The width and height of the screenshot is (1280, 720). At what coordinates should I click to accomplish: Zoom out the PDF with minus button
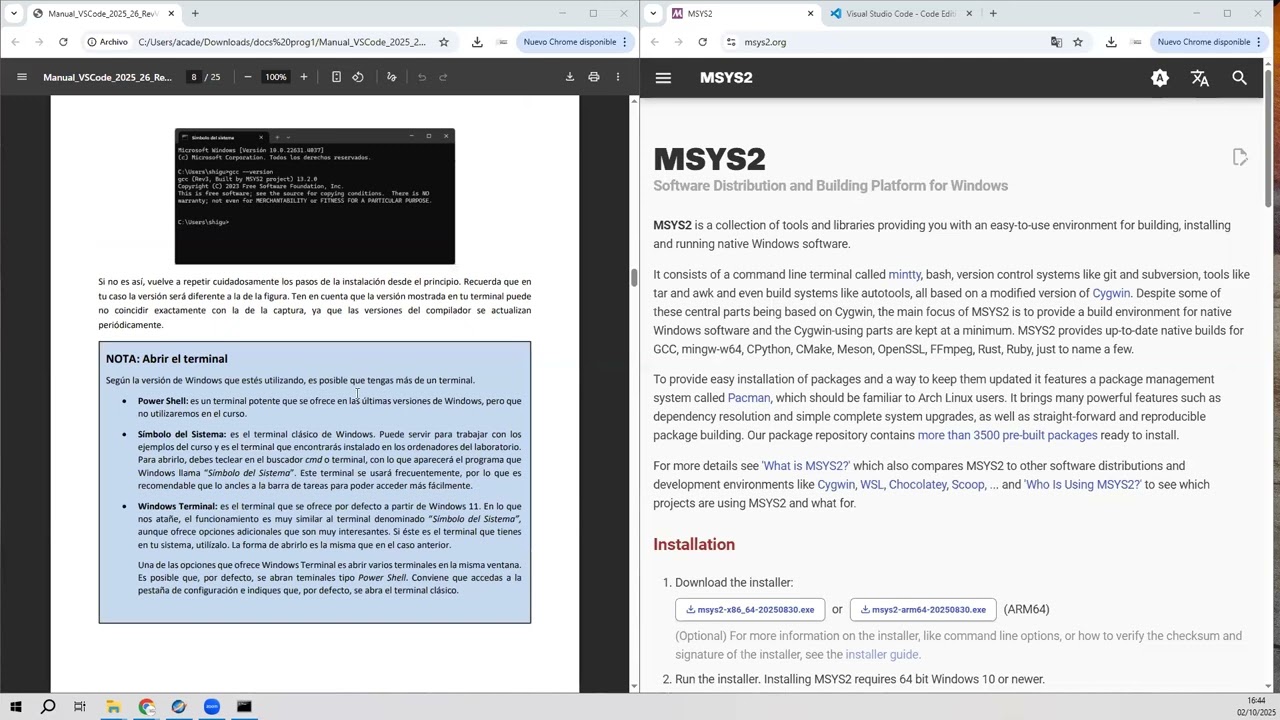(248, 77)
